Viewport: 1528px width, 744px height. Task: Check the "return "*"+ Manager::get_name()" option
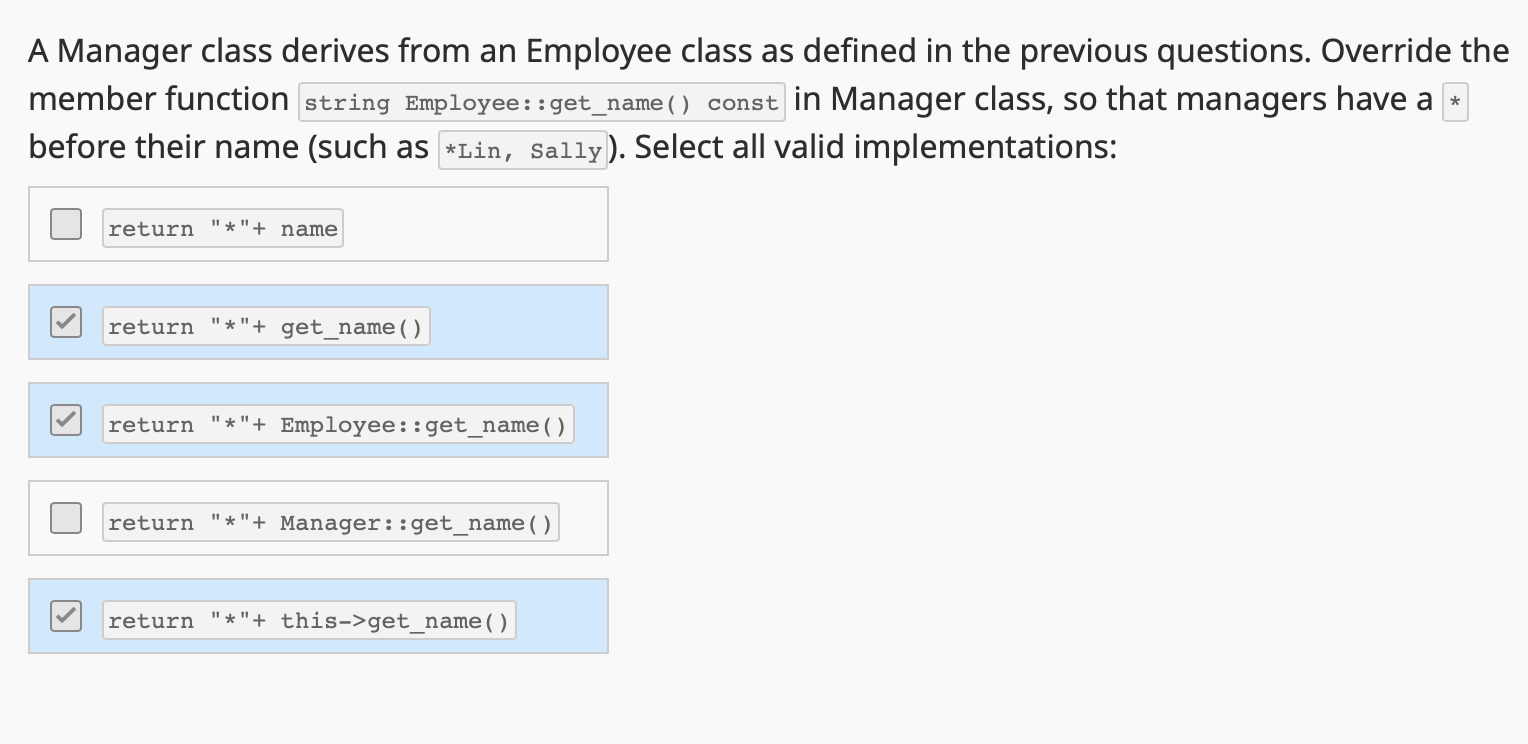pos(66,518)
